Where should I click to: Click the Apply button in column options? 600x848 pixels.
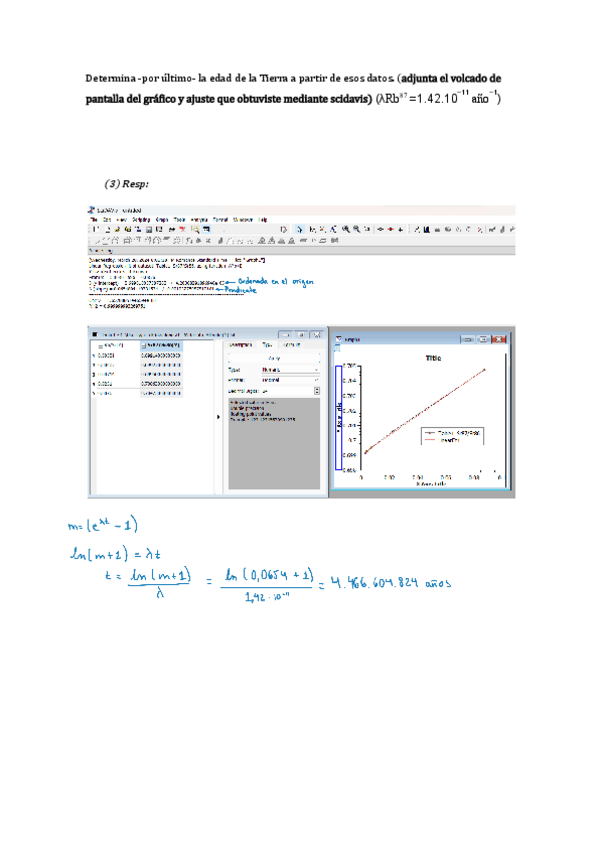coord(274,359)
